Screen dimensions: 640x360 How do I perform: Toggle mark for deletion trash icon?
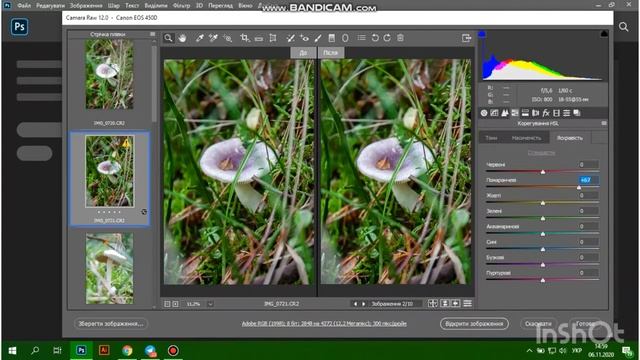[x=400, y=38]
